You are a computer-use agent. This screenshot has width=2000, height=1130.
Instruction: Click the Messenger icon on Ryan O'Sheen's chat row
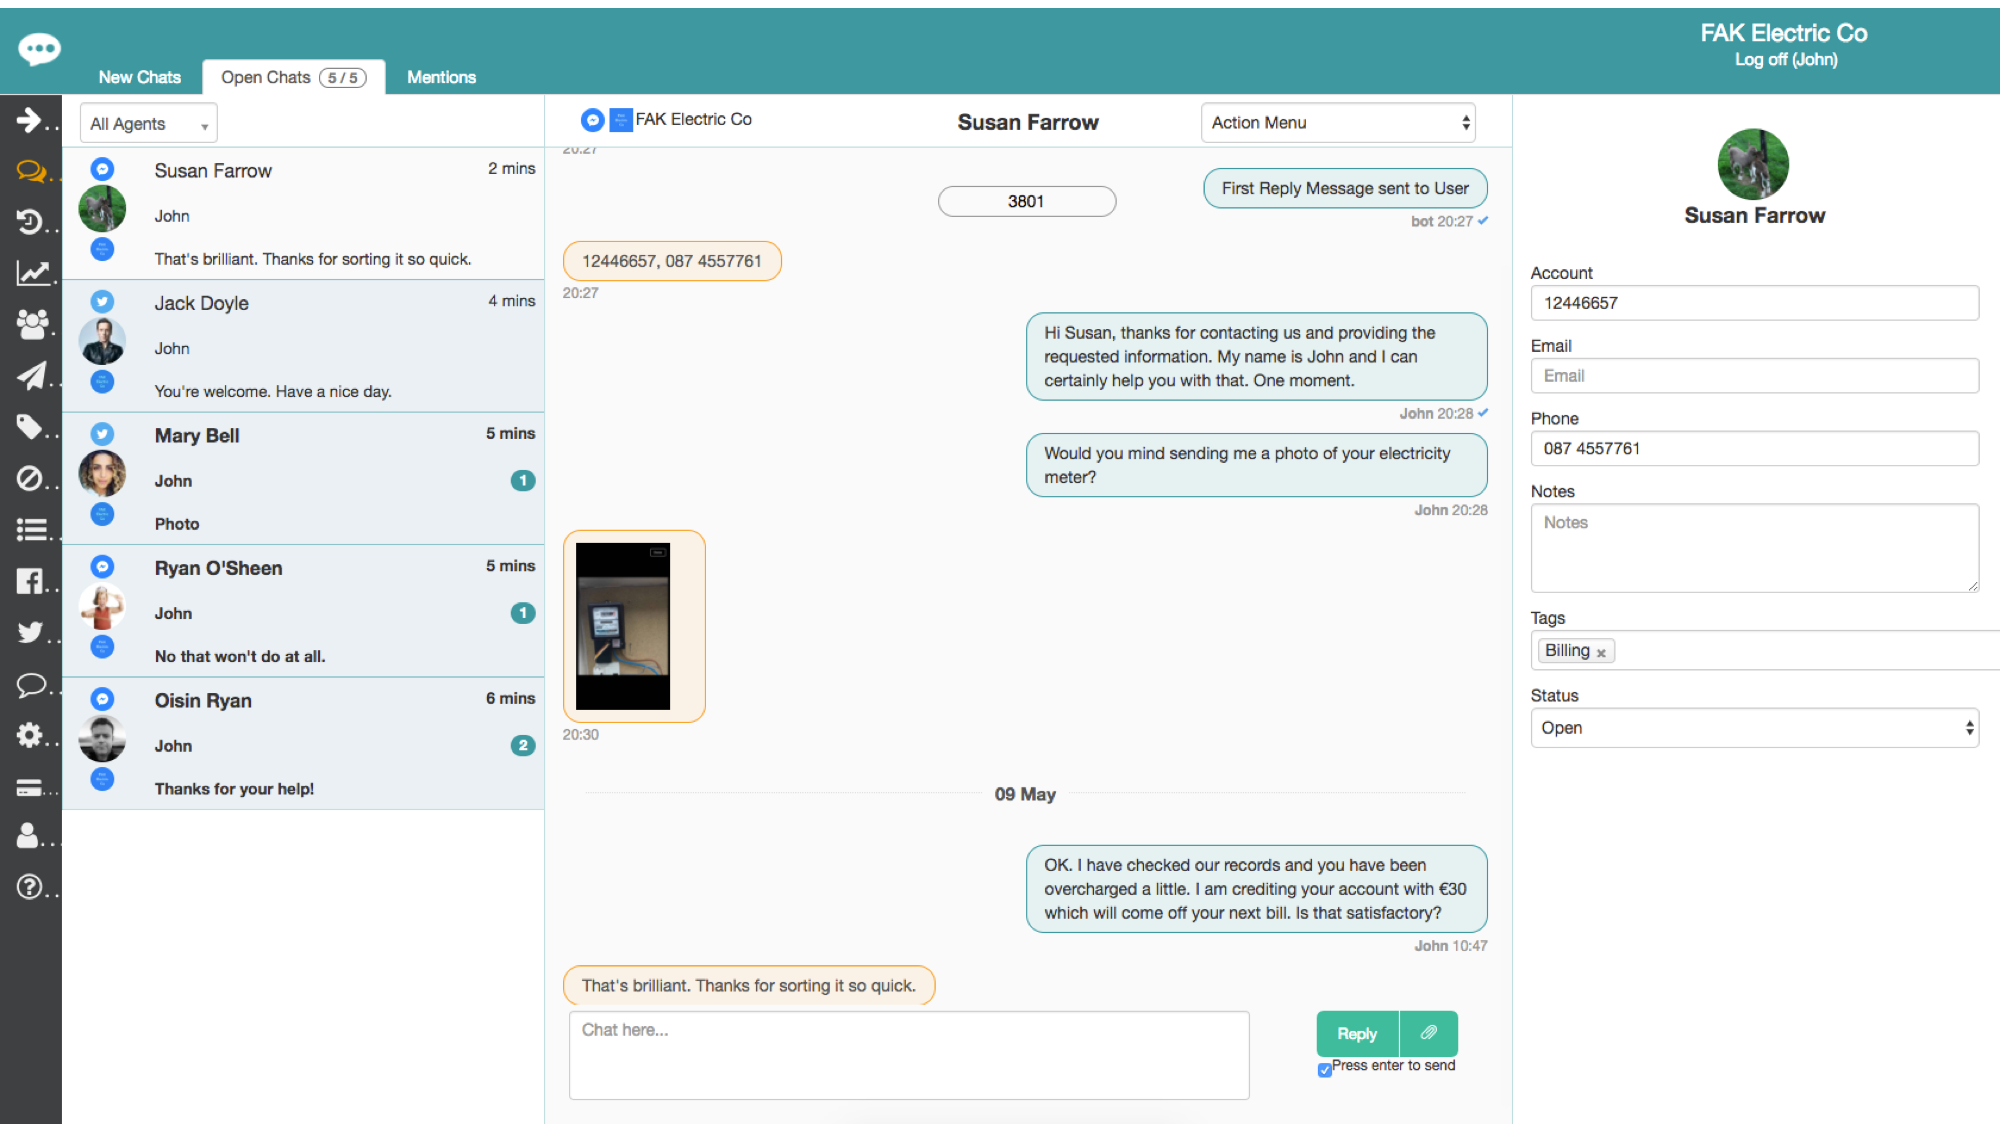(x=102, y=567)
